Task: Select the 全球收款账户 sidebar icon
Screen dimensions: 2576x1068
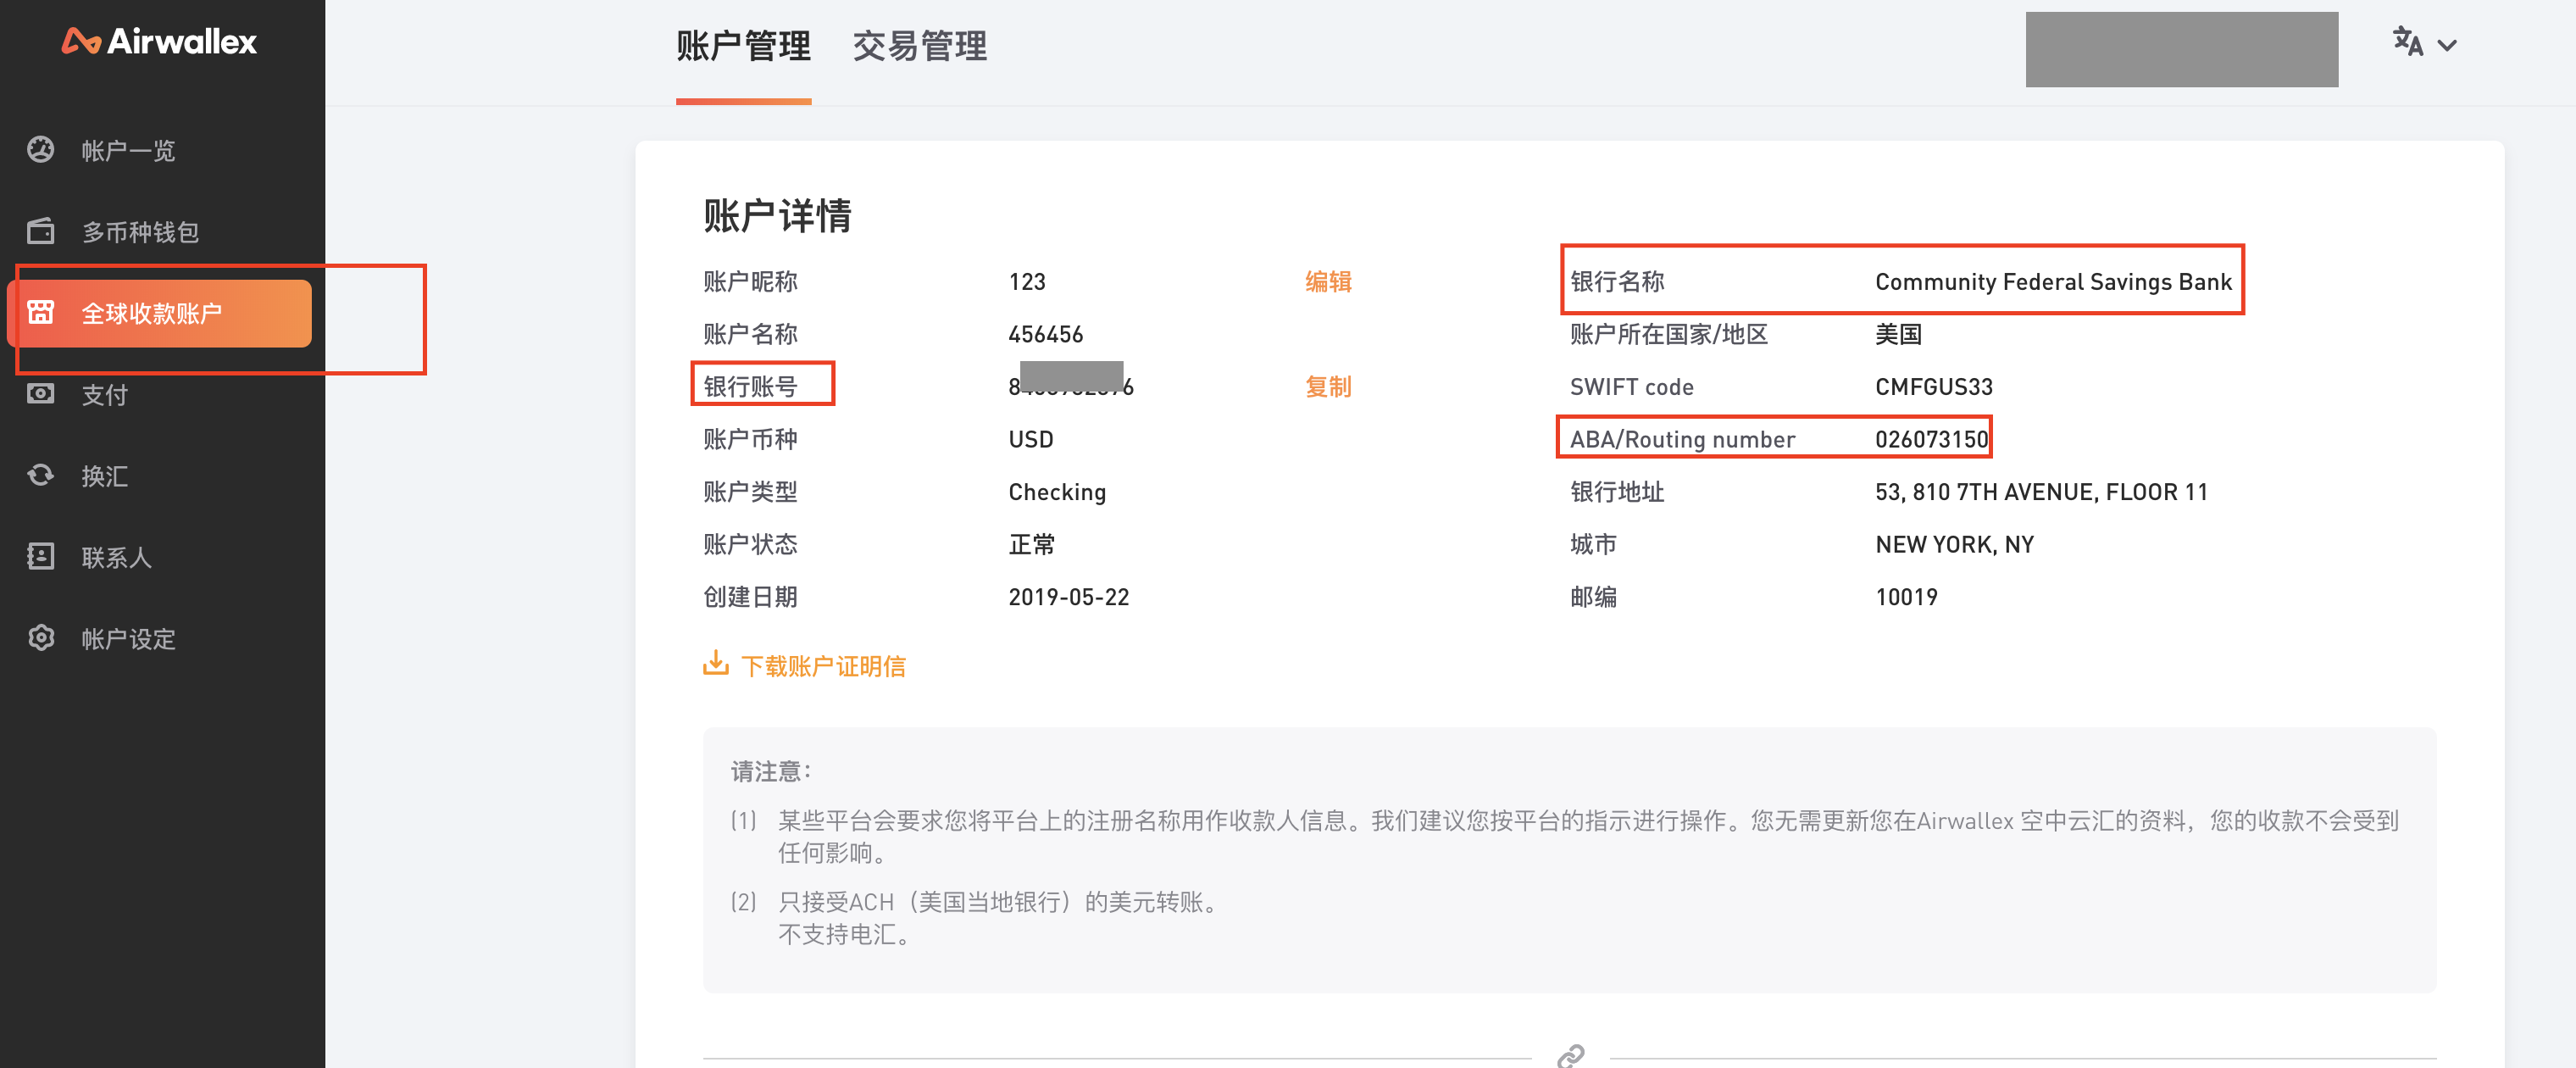Action: click(40, 312)
